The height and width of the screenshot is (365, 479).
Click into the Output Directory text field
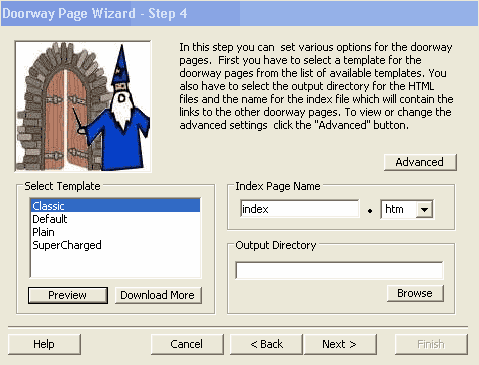point(339,270)
